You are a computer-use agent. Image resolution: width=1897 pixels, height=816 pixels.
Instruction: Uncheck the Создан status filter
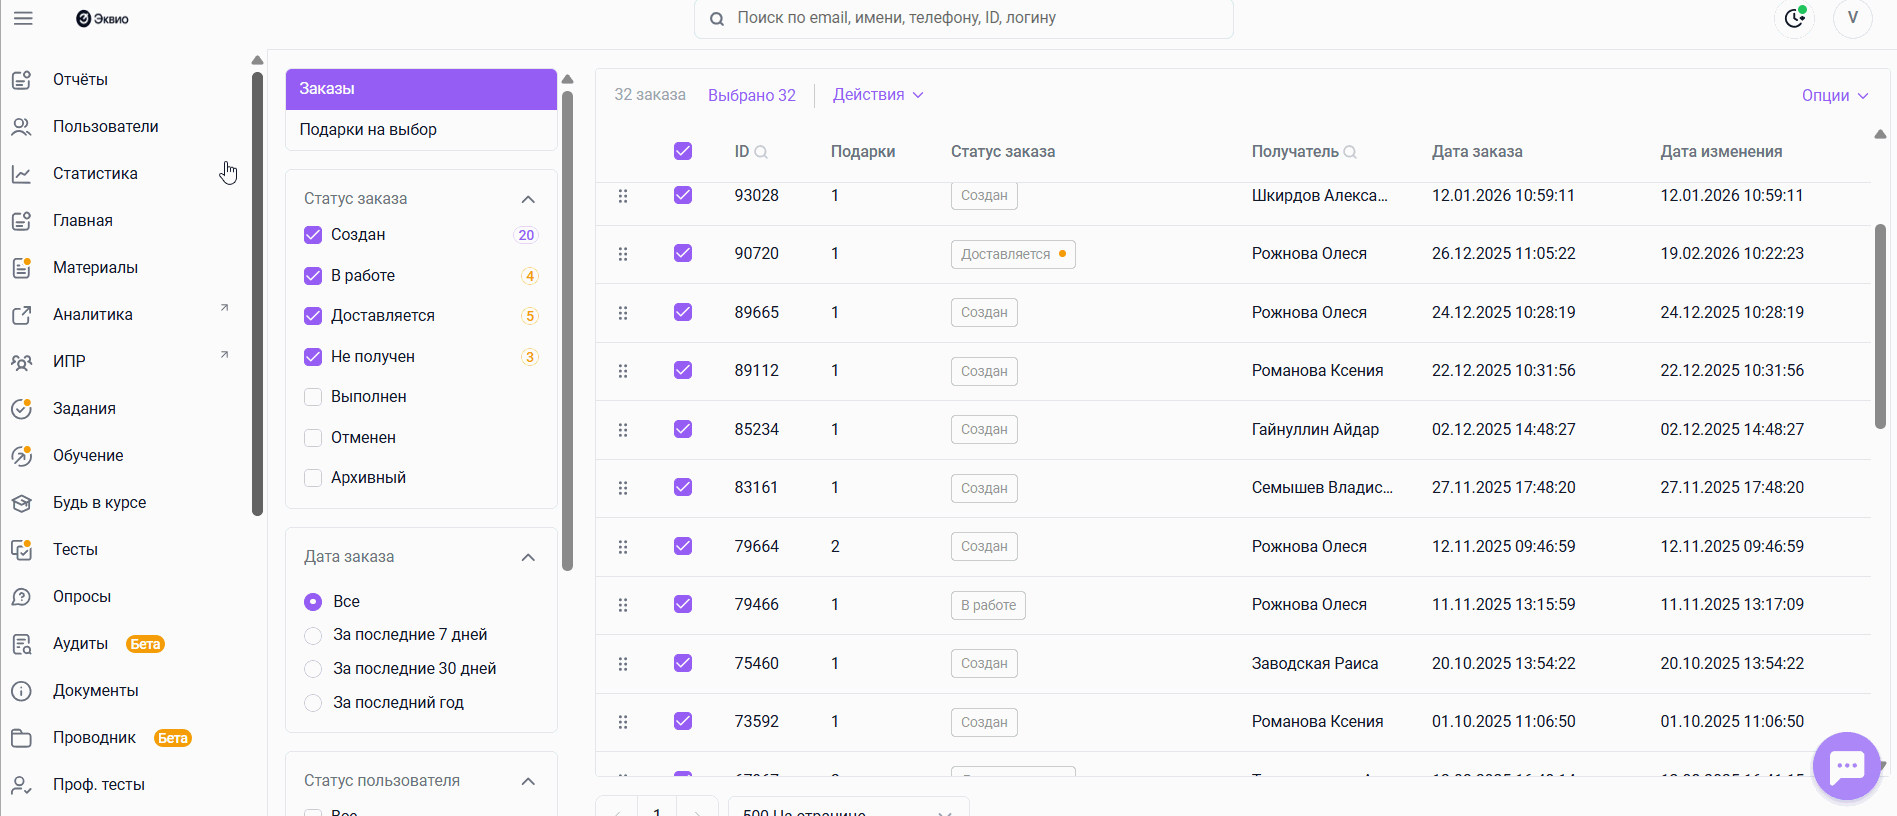(x=313, y=235)
